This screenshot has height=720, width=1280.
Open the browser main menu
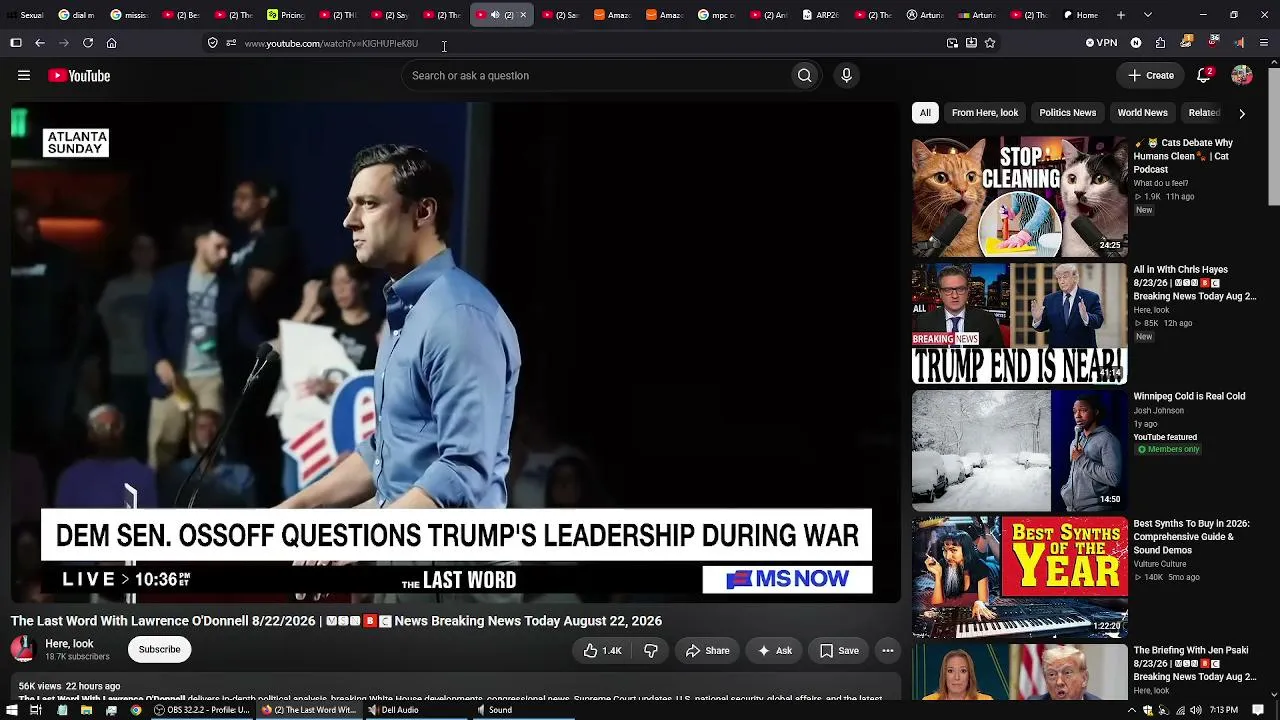(1264, 43)
